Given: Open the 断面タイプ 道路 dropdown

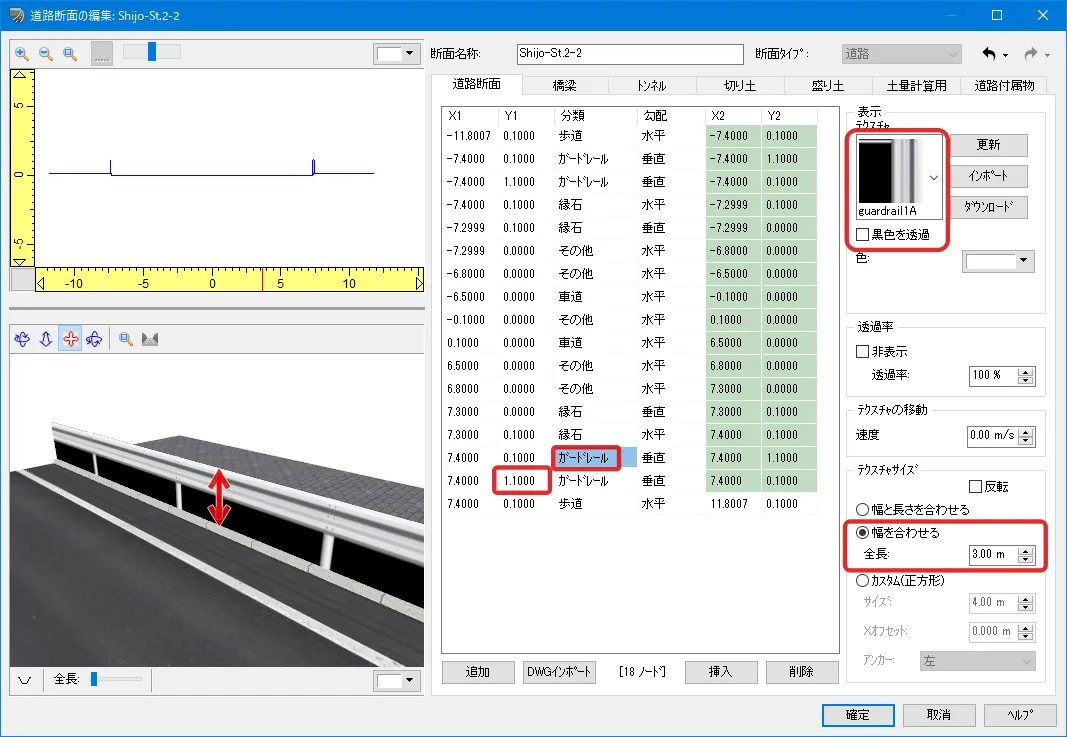Looking at the screenshot, I should pos(901,53).
